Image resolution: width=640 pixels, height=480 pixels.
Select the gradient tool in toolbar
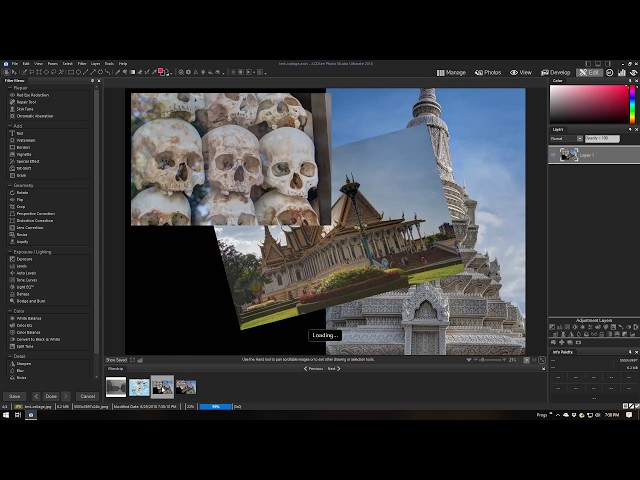pyautogui.click(x=132, y=72)
